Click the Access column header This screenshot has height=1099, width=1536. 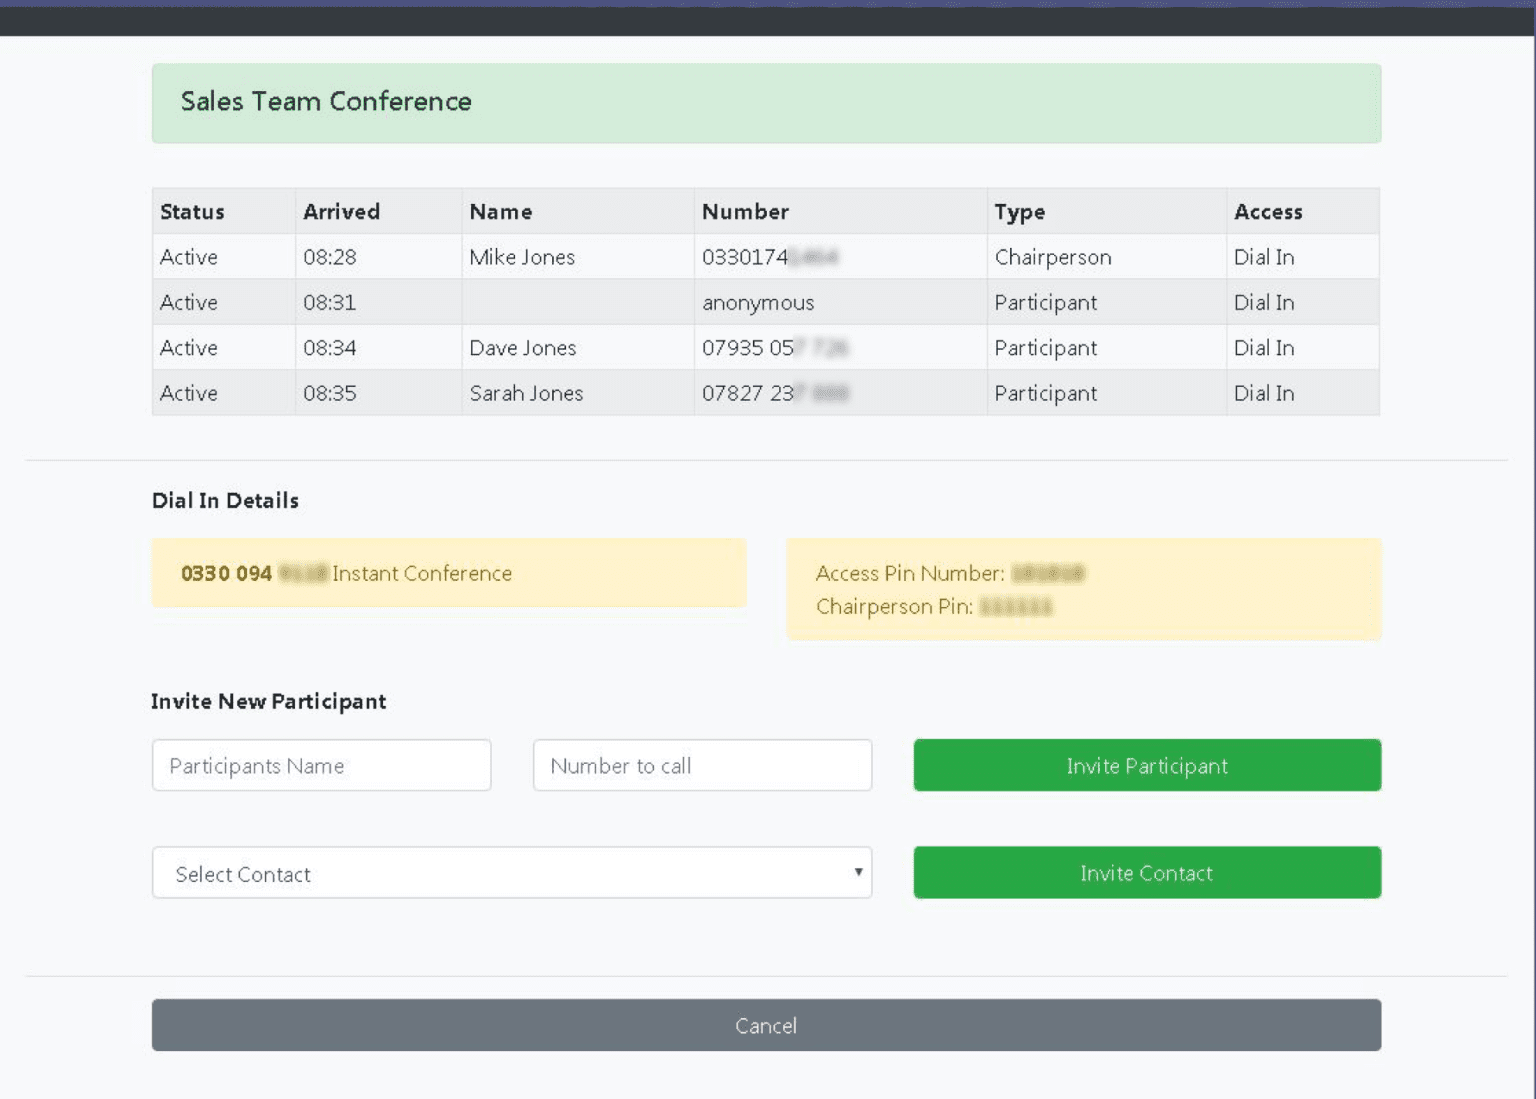pos(1268,212)
